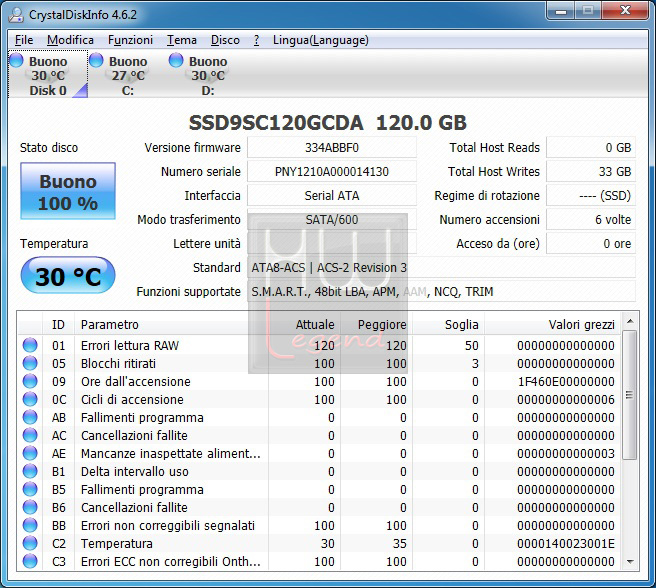Click the status orb of Errori ECC row C3

click(x=30, y=561)
